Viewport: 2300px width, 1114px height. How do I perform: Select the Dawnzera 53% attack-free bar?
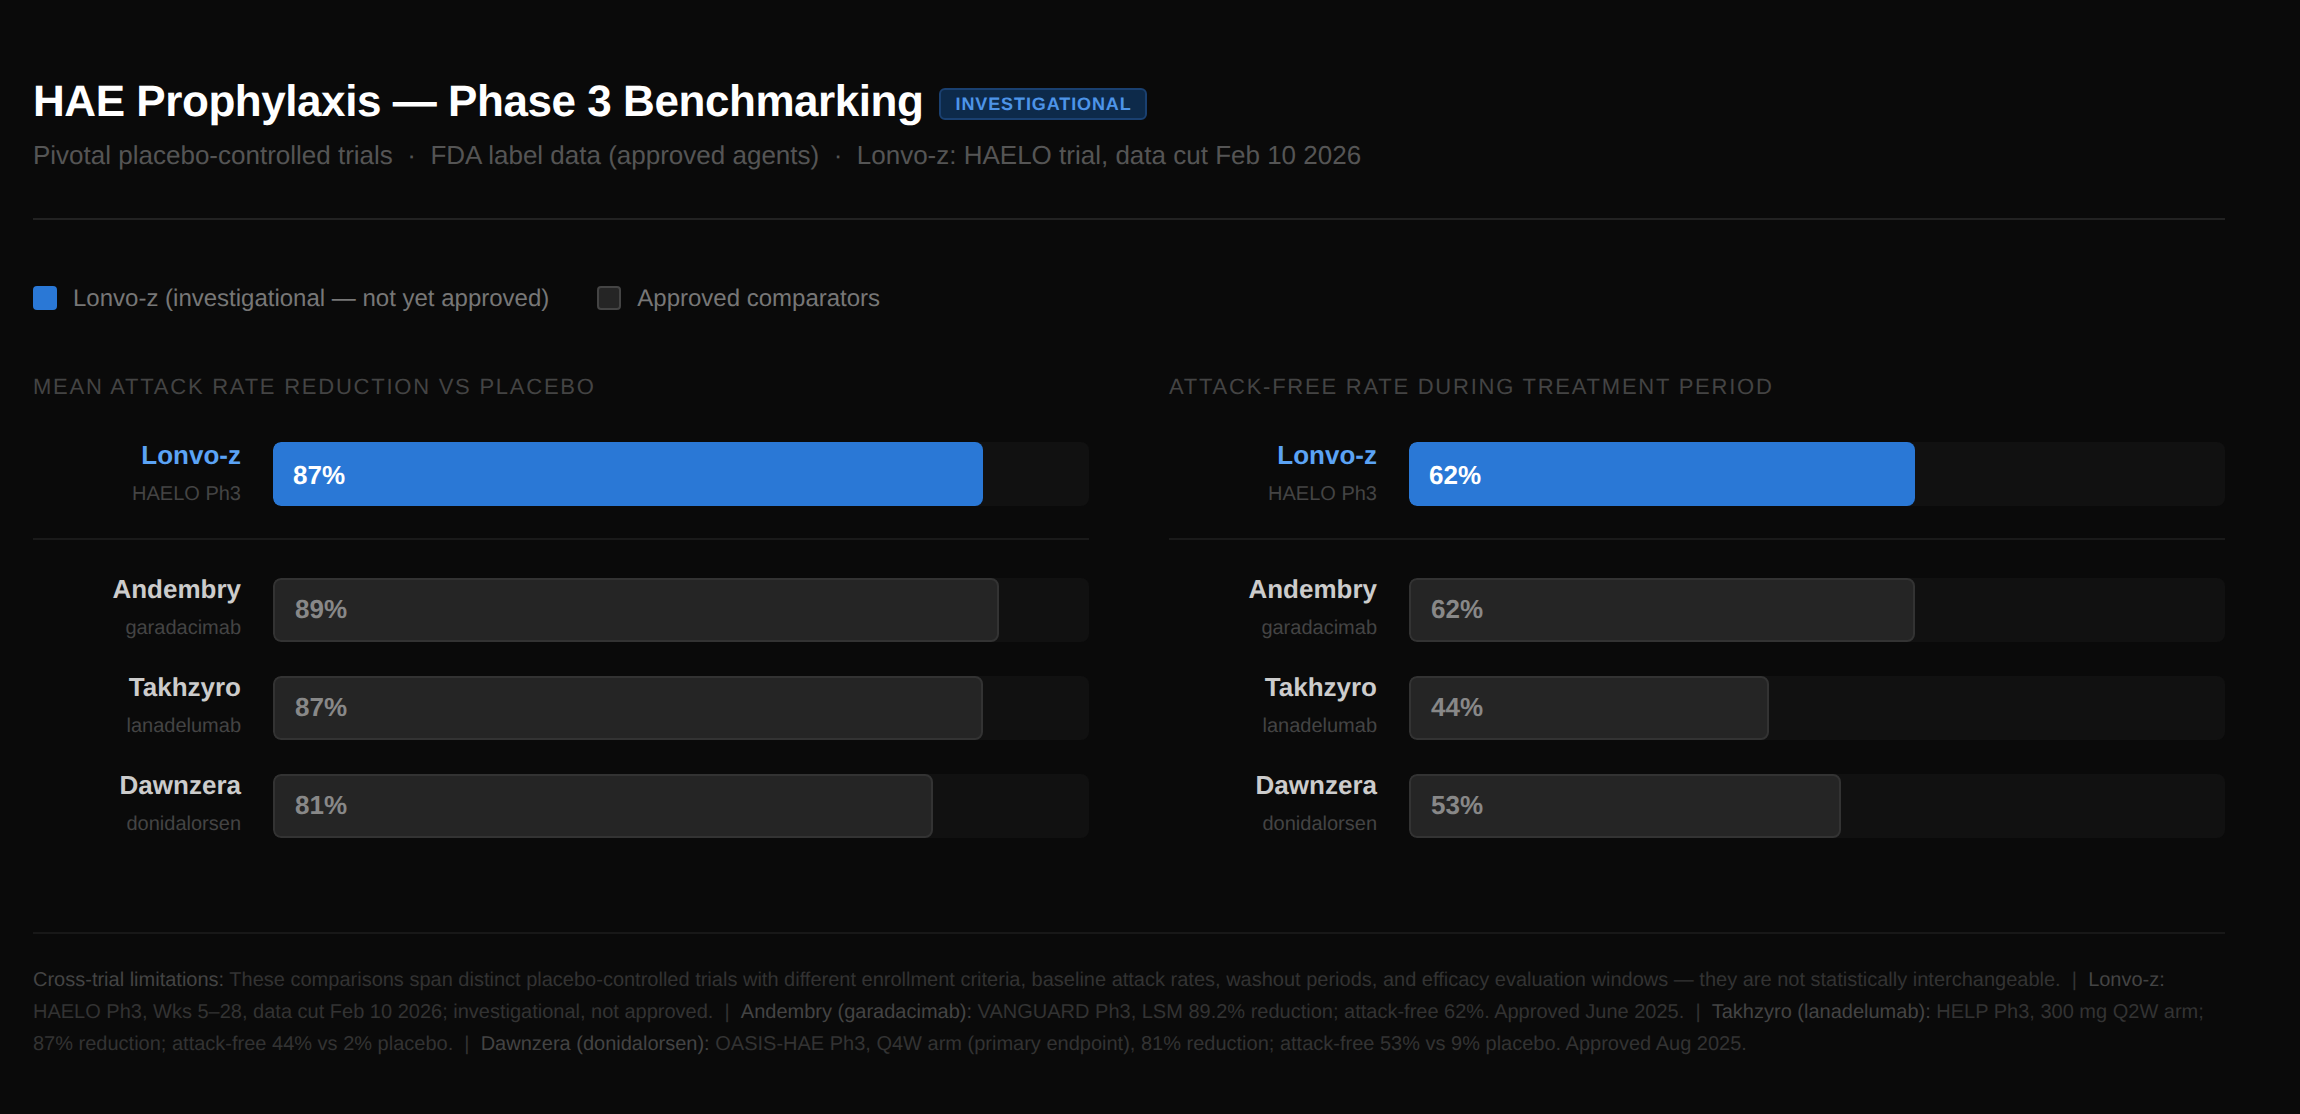point(1625,806)
